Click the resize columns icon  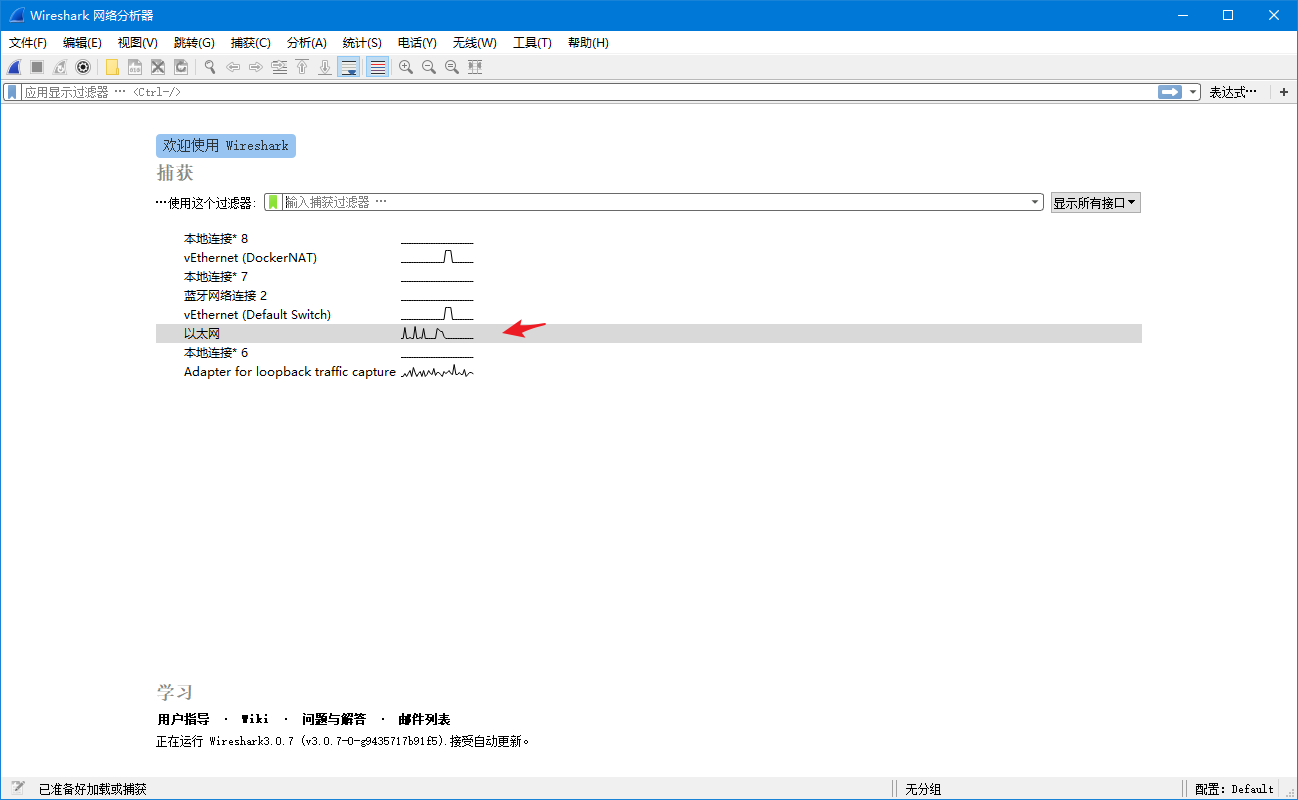click(x=475, y=67)
